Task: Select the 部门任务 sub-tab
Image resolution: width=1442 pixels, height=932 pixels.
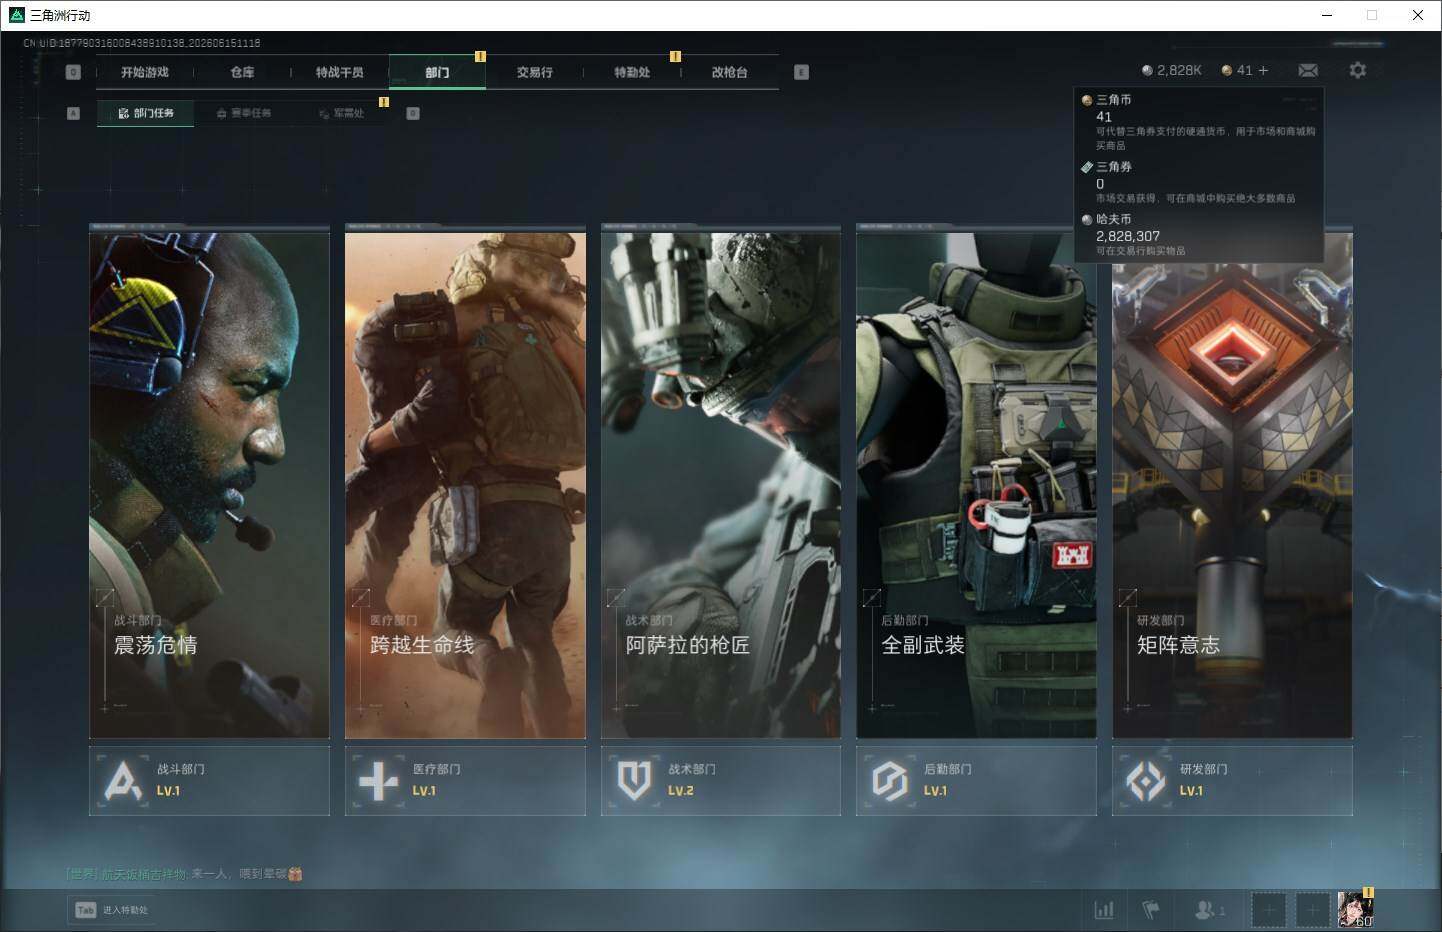Action: coord(146,113)
